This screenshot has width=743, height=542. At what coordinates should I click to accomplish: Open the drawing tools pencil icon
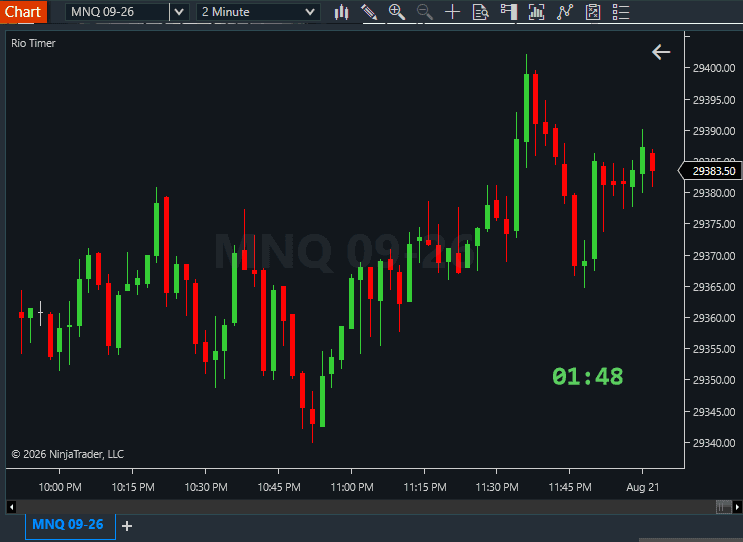tap(369, 12)
